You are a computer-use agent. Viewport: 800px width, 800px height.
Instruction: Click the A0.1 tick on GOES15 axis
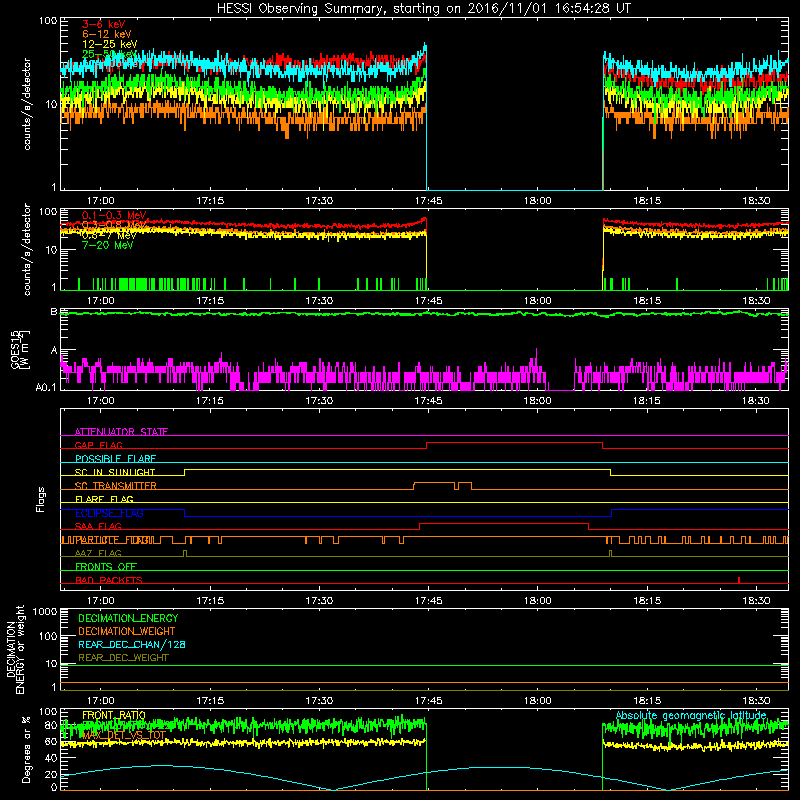(x=46, y=388)
